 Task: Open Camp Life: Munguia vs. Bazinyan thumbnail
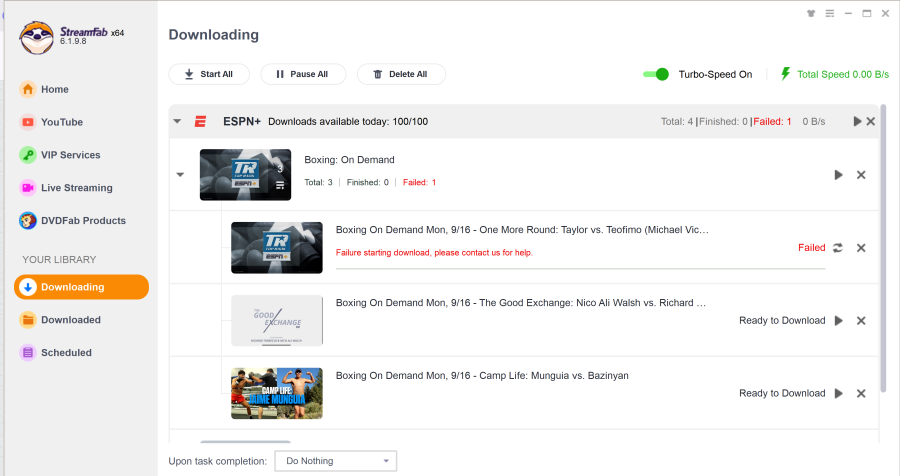pos(277,393)
